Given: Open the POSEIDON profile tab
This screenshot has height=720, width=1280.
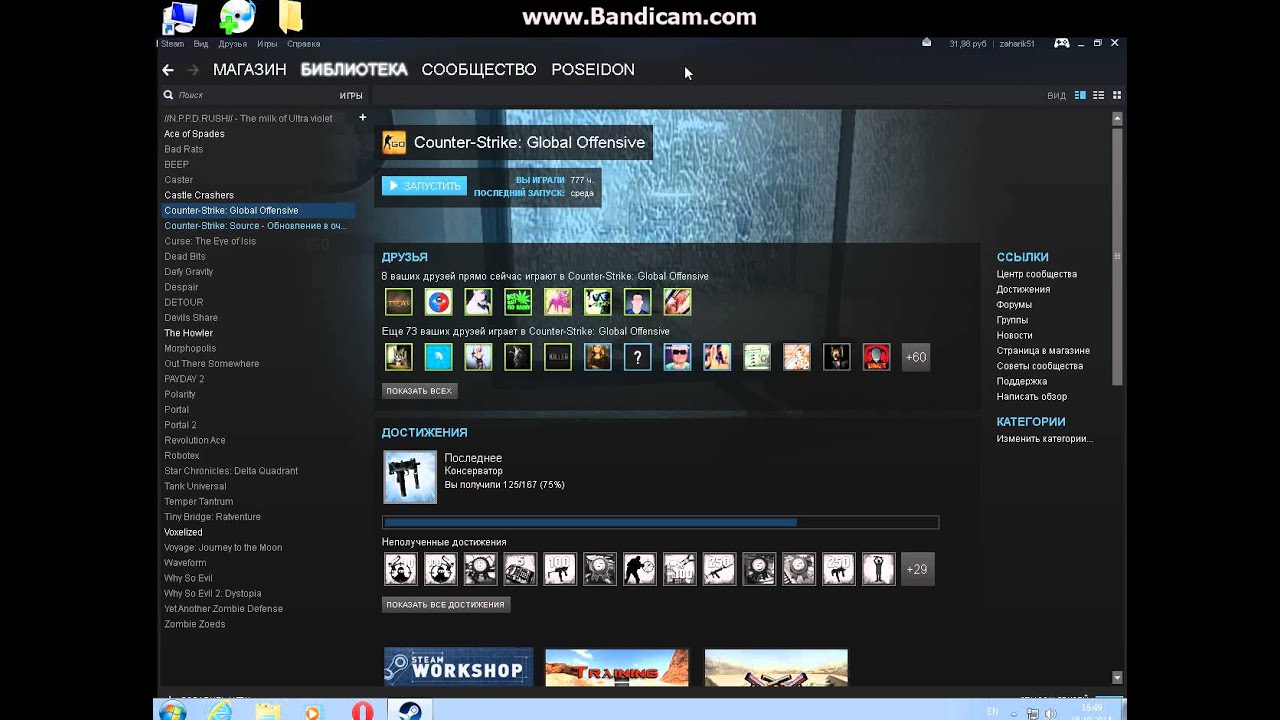Looking at the screenshot, I should tap(593, 70).
